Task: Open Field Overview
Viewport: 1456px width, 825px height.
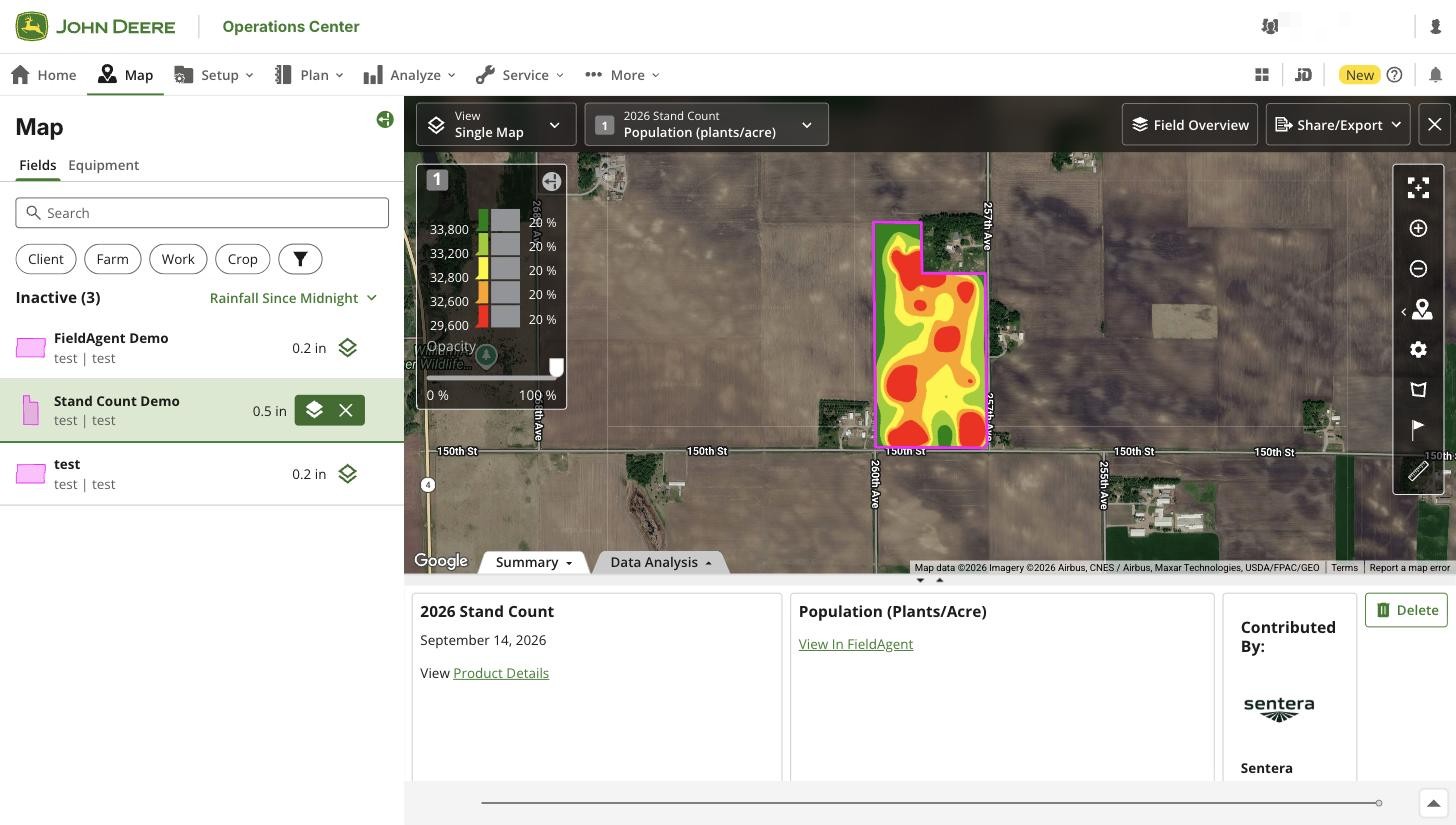Action: [x=1190, y=125]
